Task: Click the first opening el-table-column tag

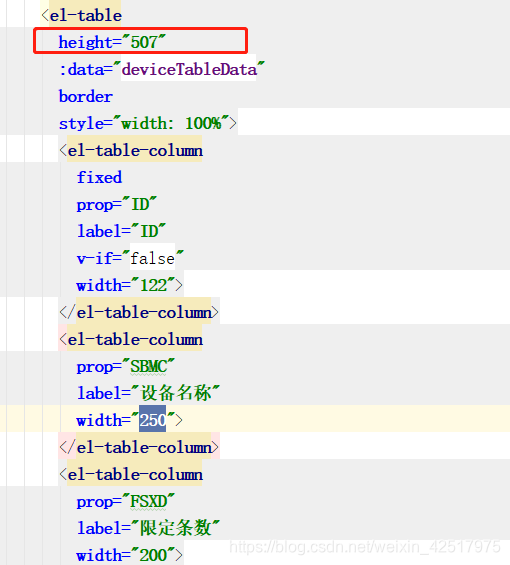Action: [131, 150]
